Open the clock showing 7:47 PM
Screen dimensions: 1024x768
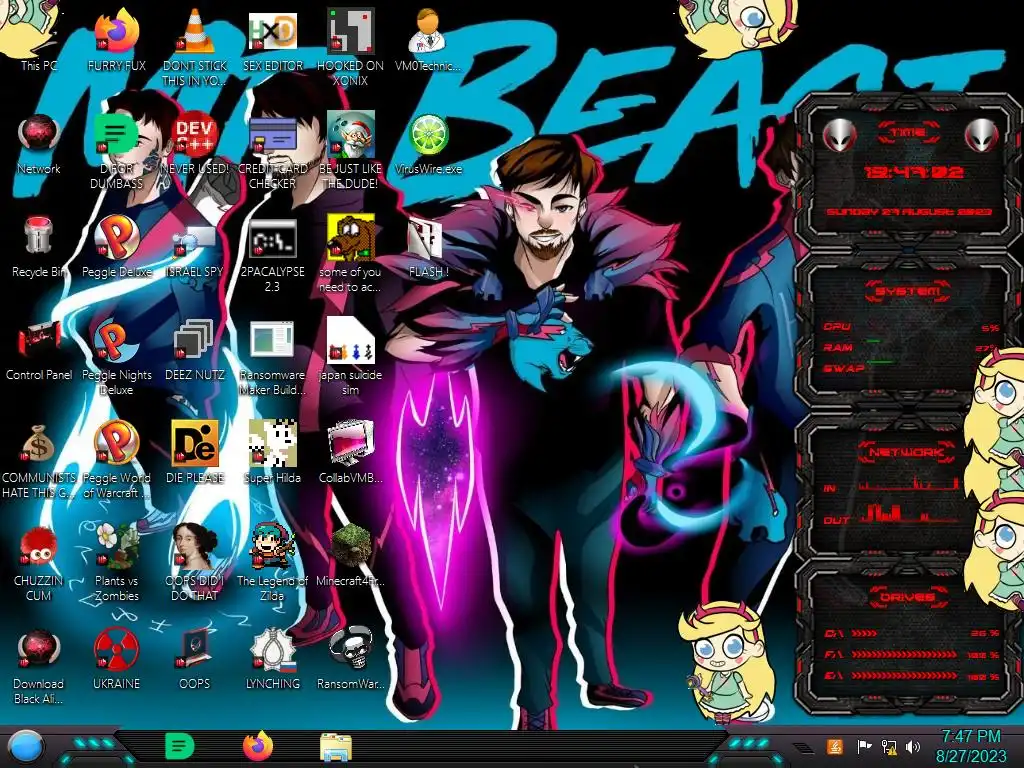(x=971, y=746)
